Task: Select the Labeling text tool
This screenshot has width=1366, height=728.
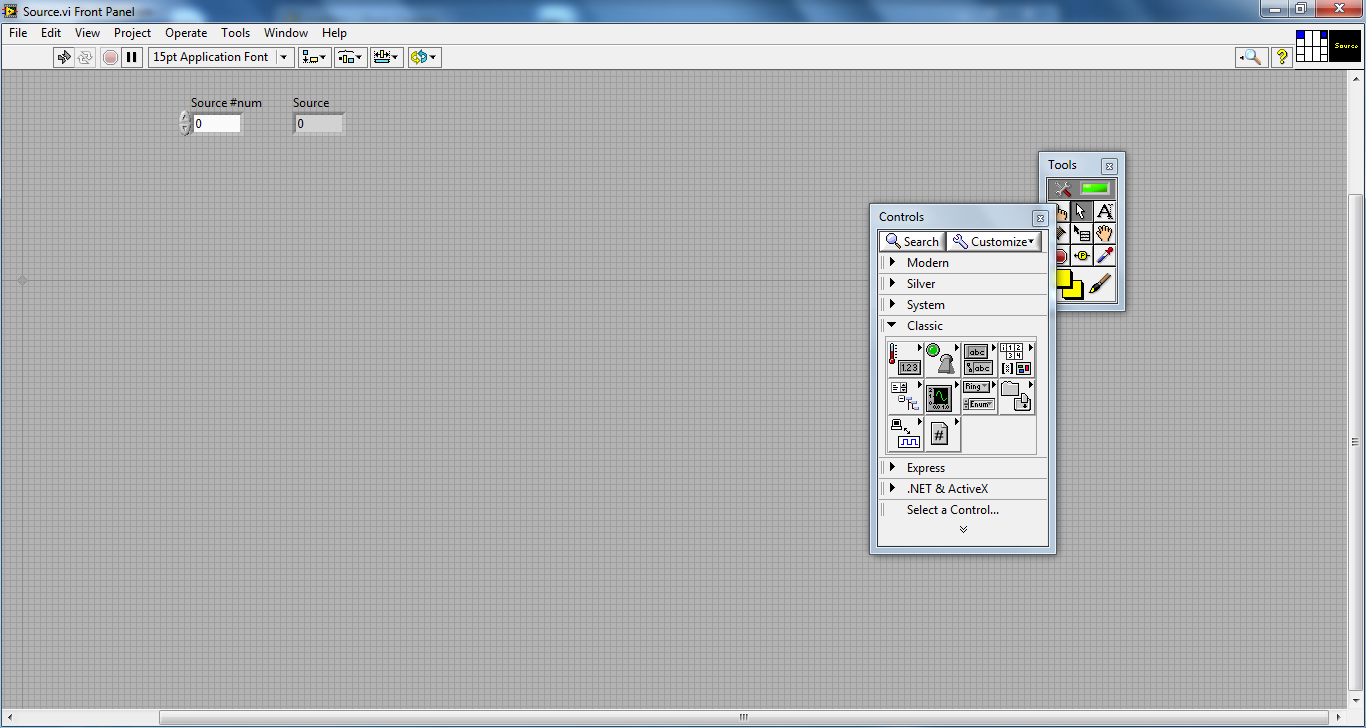Action: click(x=1104, y=211)
